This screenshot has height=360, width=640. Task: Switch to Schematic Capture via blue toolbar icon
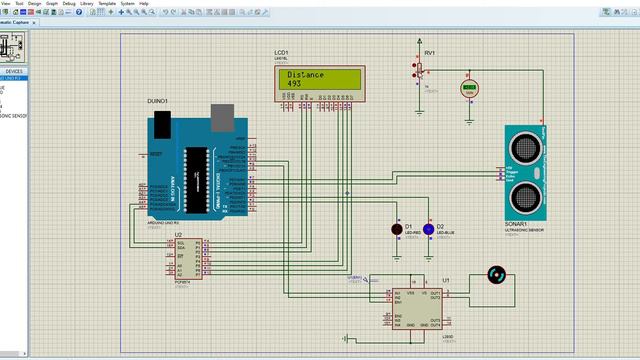23,12
